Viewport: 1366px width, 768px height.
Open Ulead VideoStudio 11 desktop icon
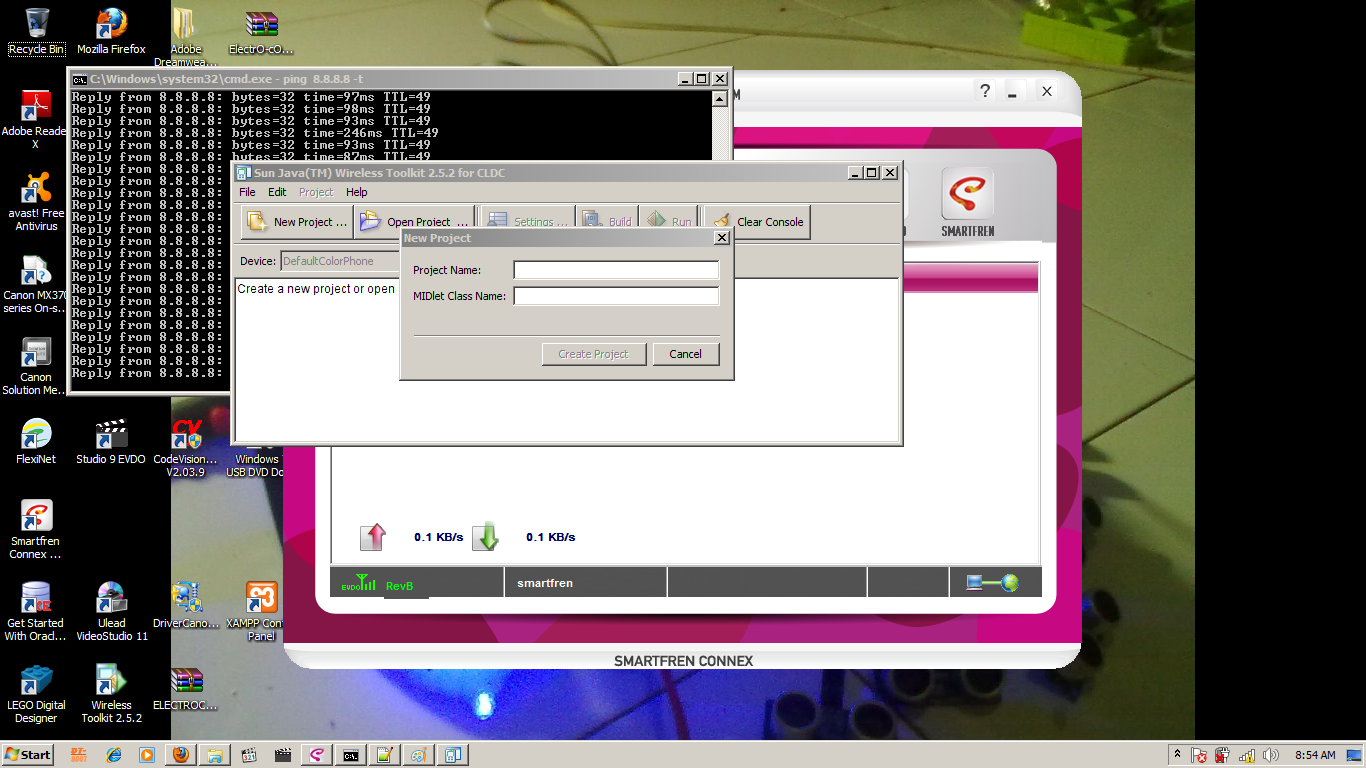(111, 611)
